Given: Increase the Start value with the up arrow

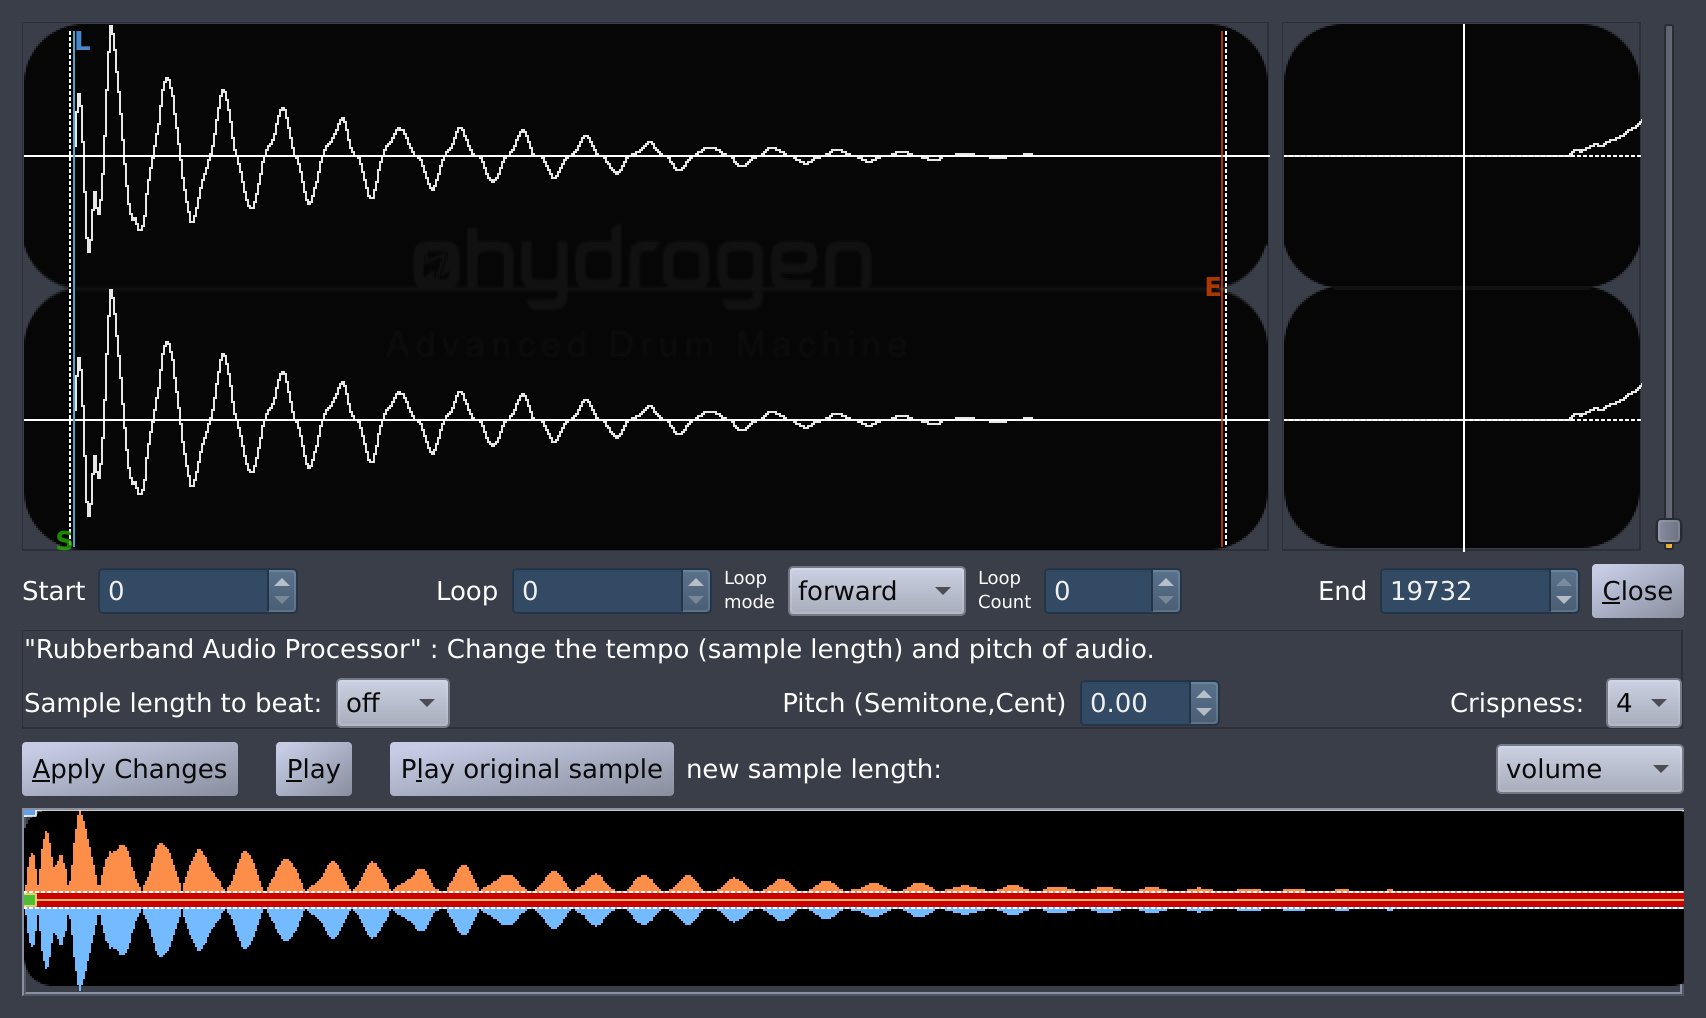Looking at the screenshot, I should (282, 581).
